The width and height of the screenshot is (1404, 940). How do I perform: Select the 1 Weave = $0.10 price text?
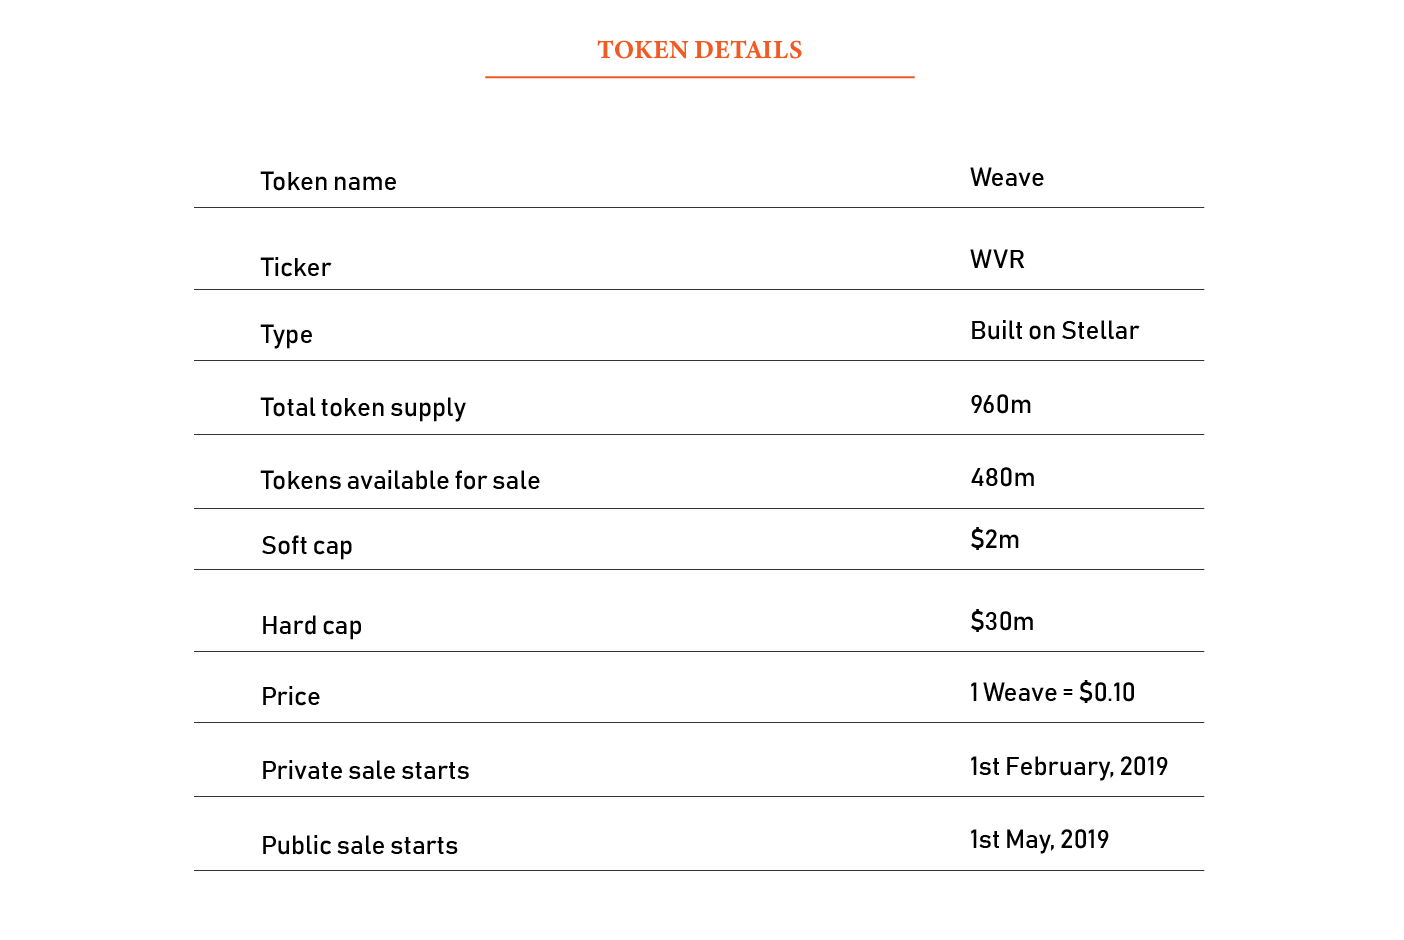pyautogui.click(x=1052, y=693)
